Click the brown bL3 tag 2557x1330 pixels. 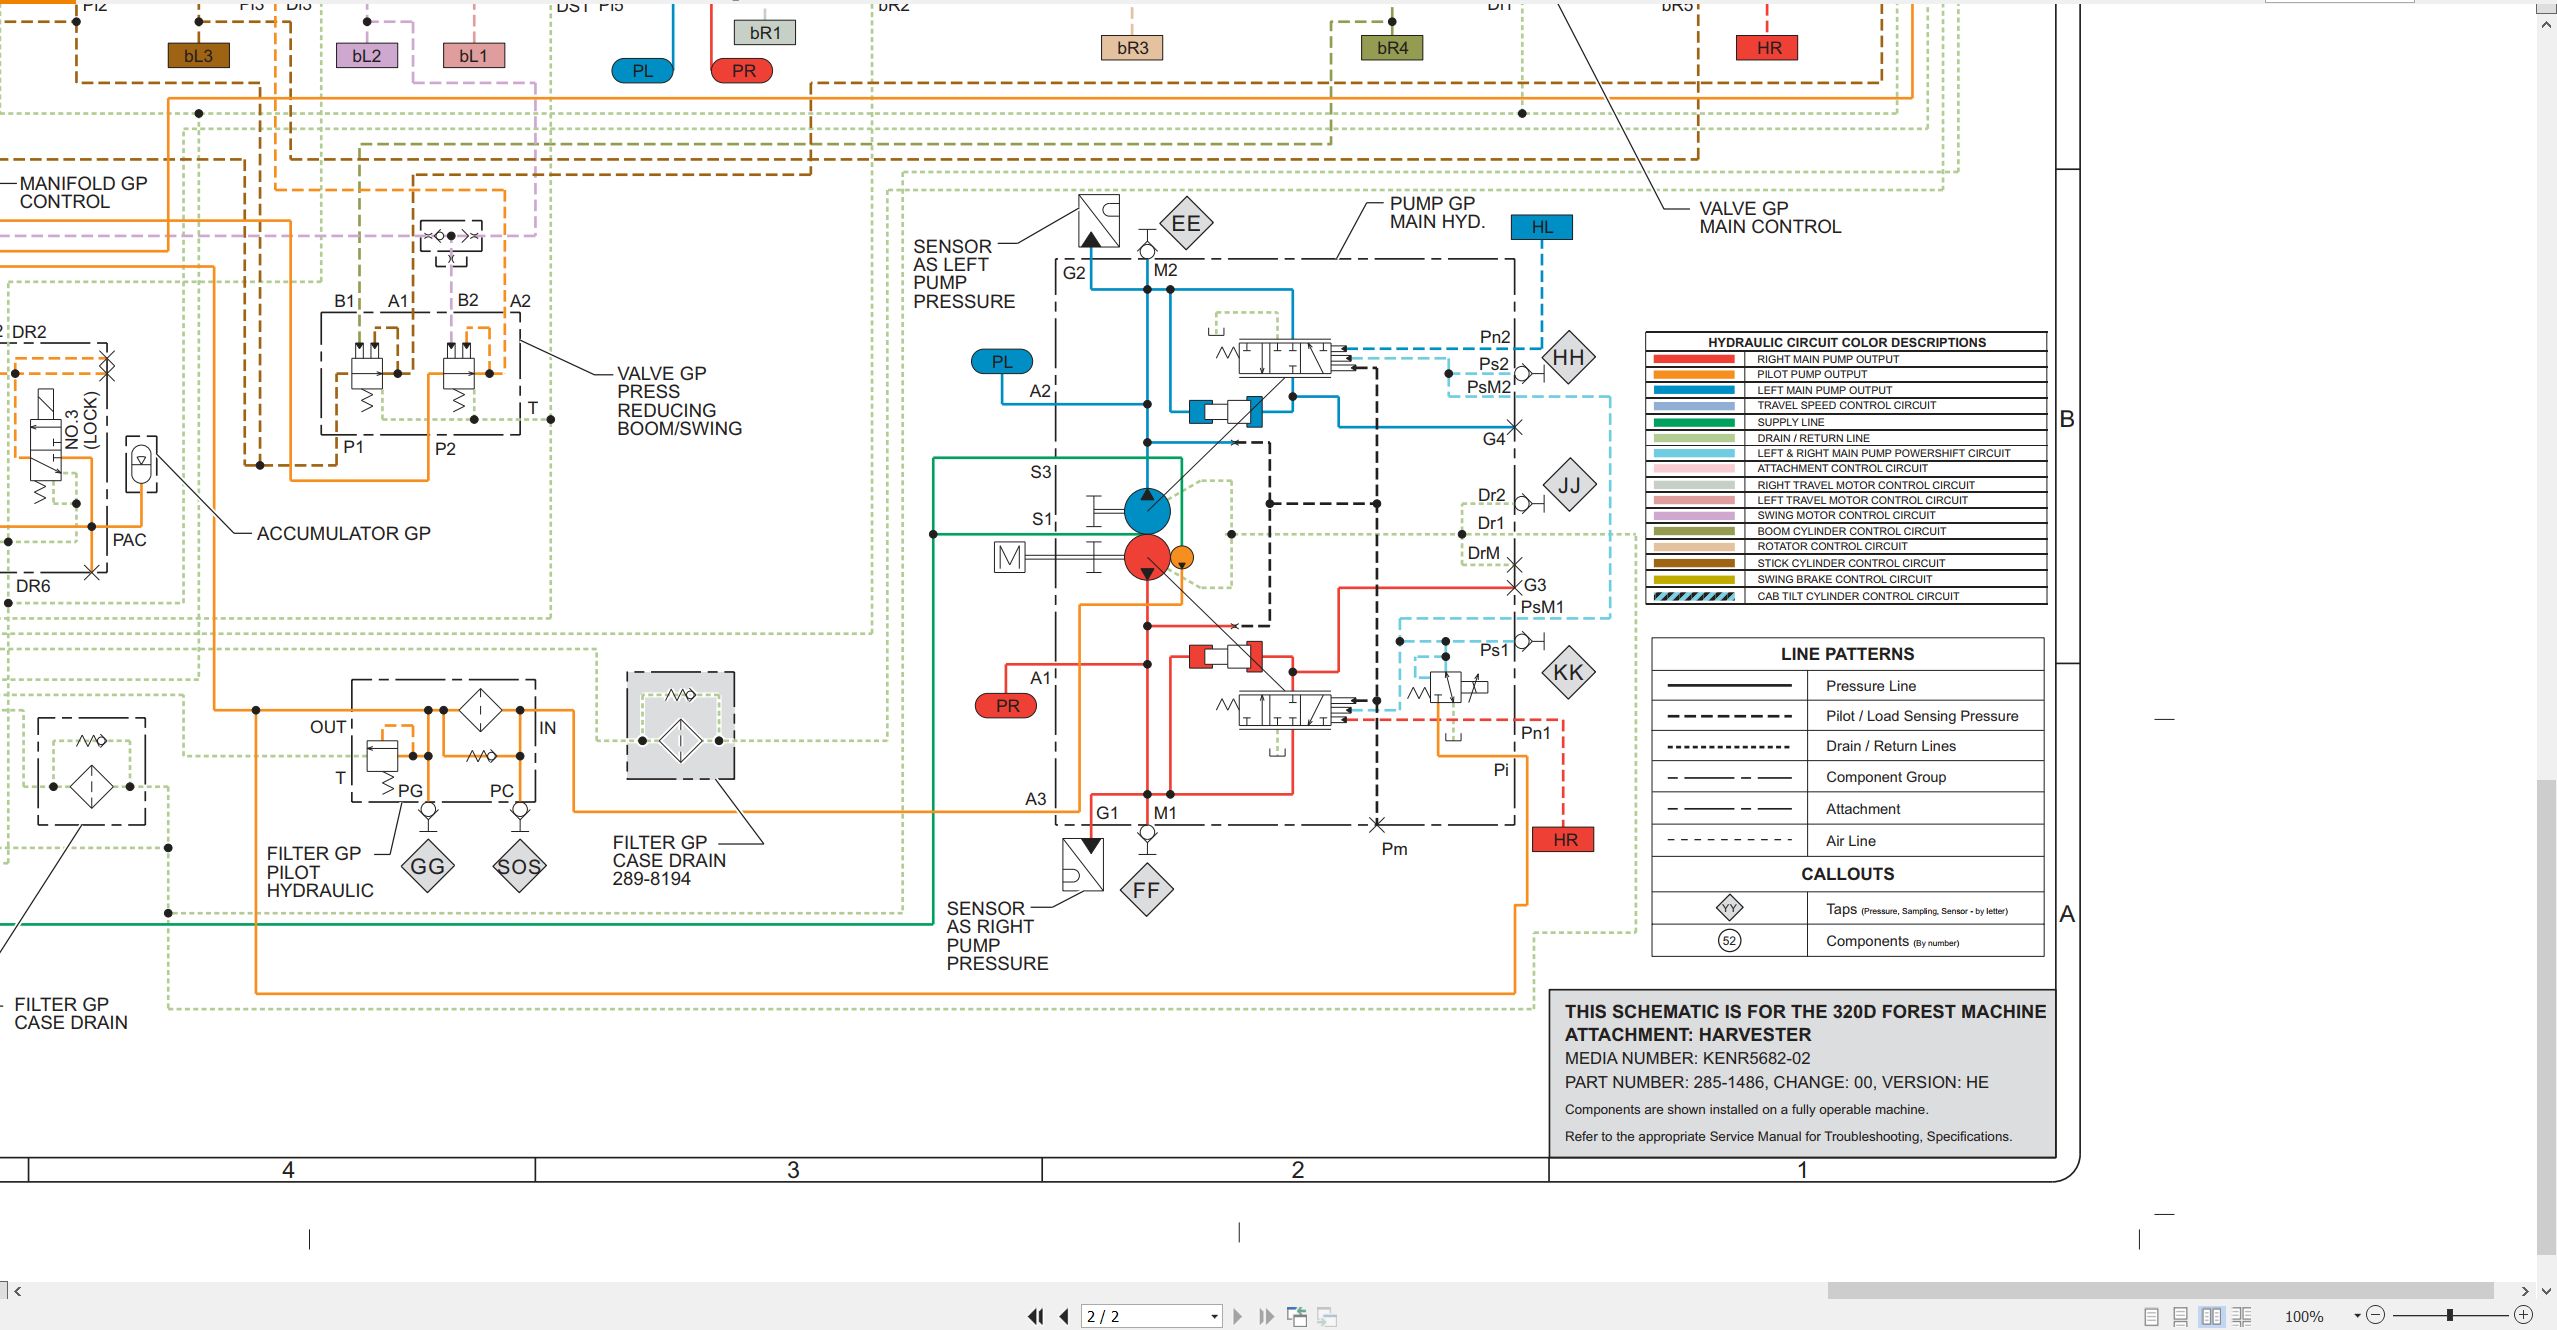[199, 56]
